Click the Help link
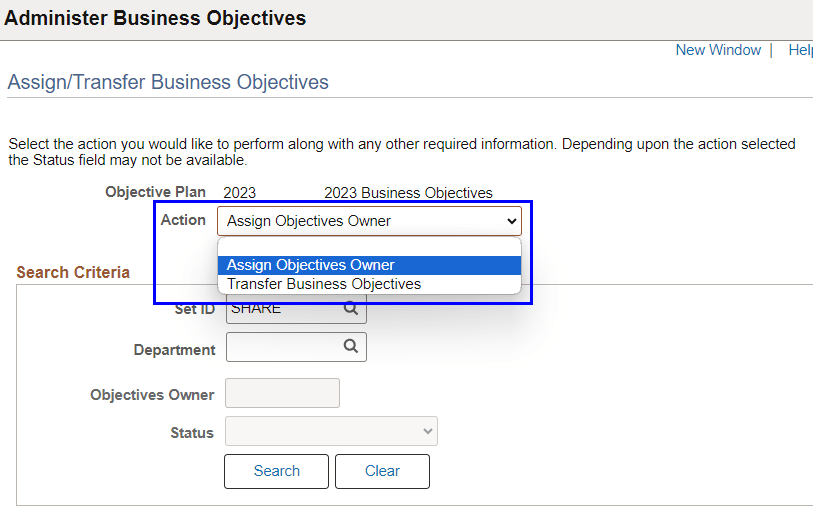The width and height of the screenshot is (813, 530). 800,50
